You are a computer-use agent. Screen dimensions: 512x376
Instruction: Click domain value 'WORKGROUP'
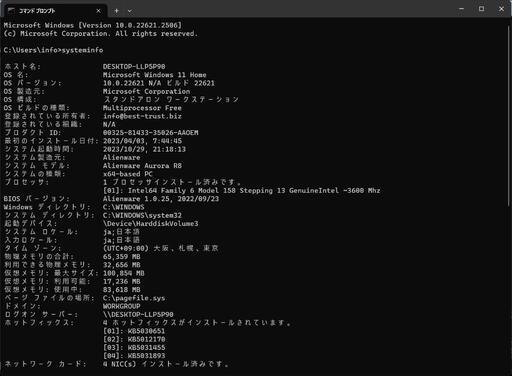pyautogui.click(x=122, y=306)
